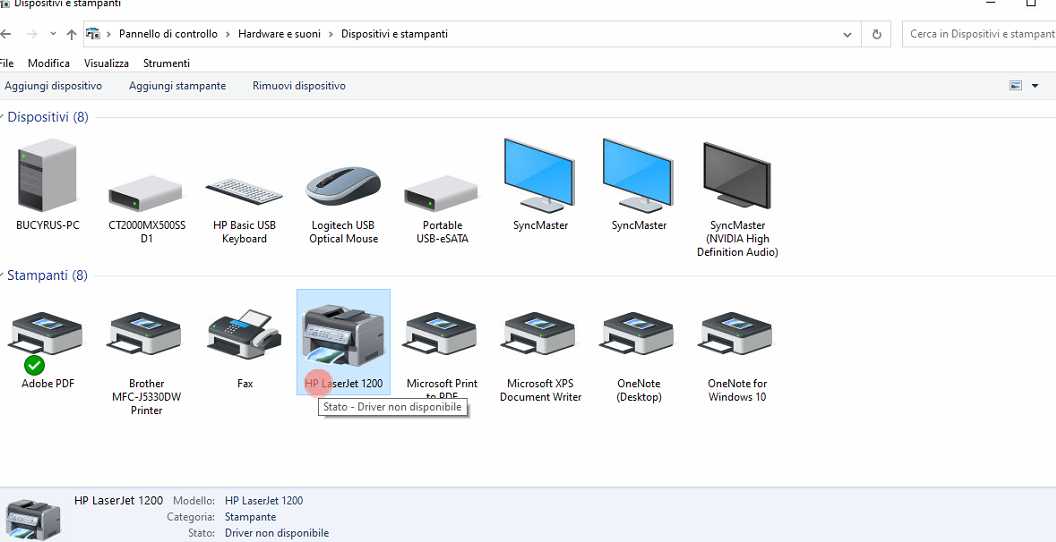The height and width of the screenshot is (542, 1056).
Task: Select the Microsoft Print to PDF printer
Action: 441,334
